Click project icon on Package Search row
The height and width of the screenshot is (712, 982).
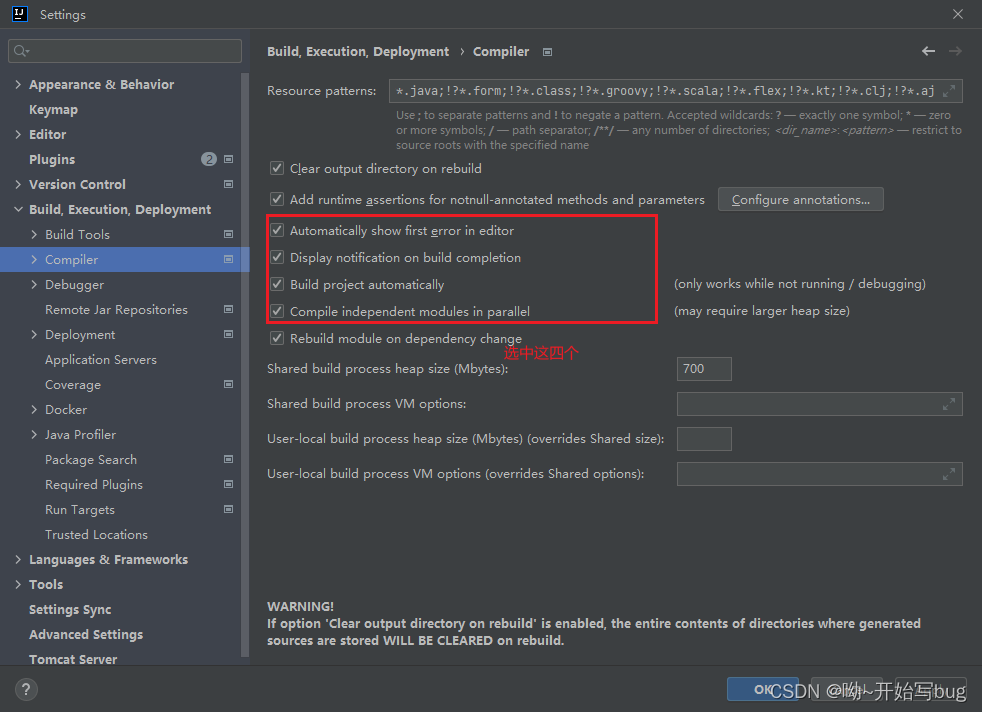(229, 460)
